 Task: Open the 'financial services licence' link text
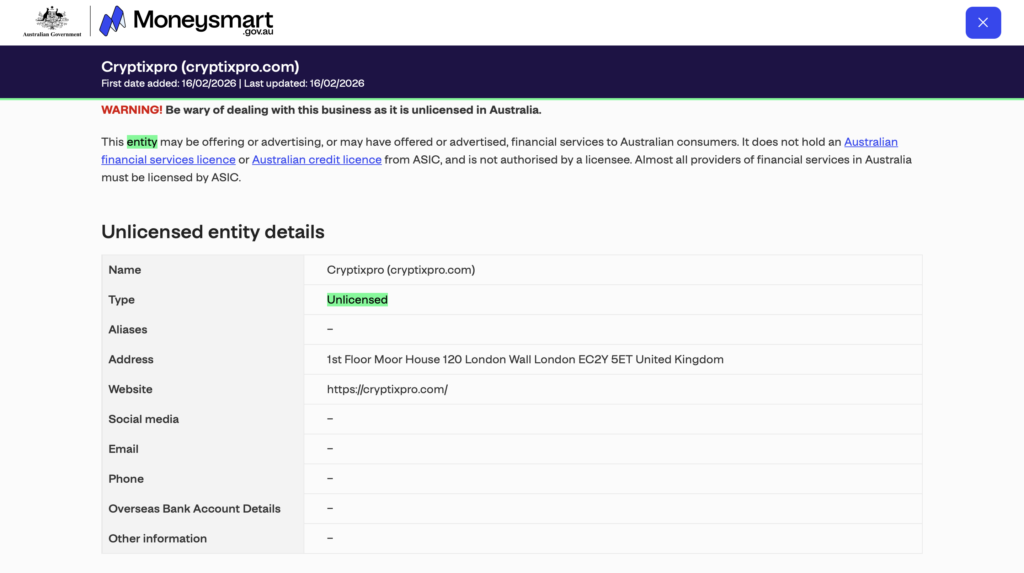[x=168, y=159]
